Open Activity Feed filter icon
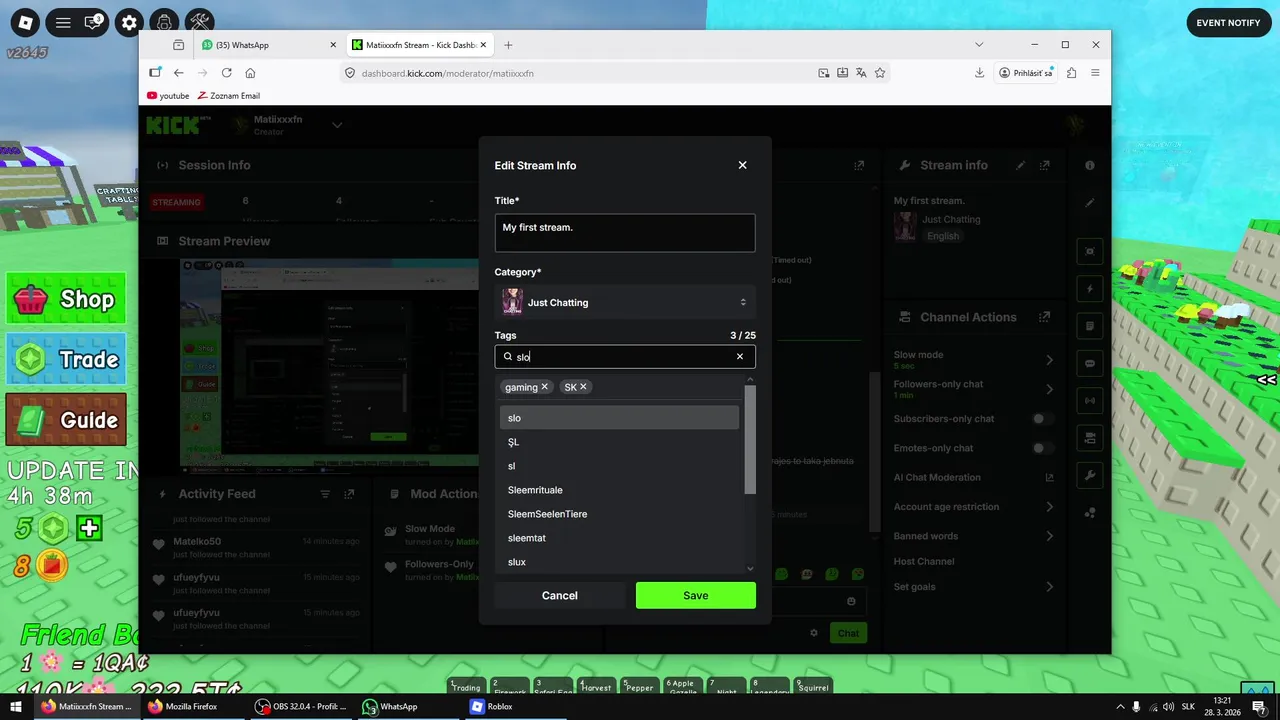The width and height of the screenshot is (1280, 720). coord(325,494)
